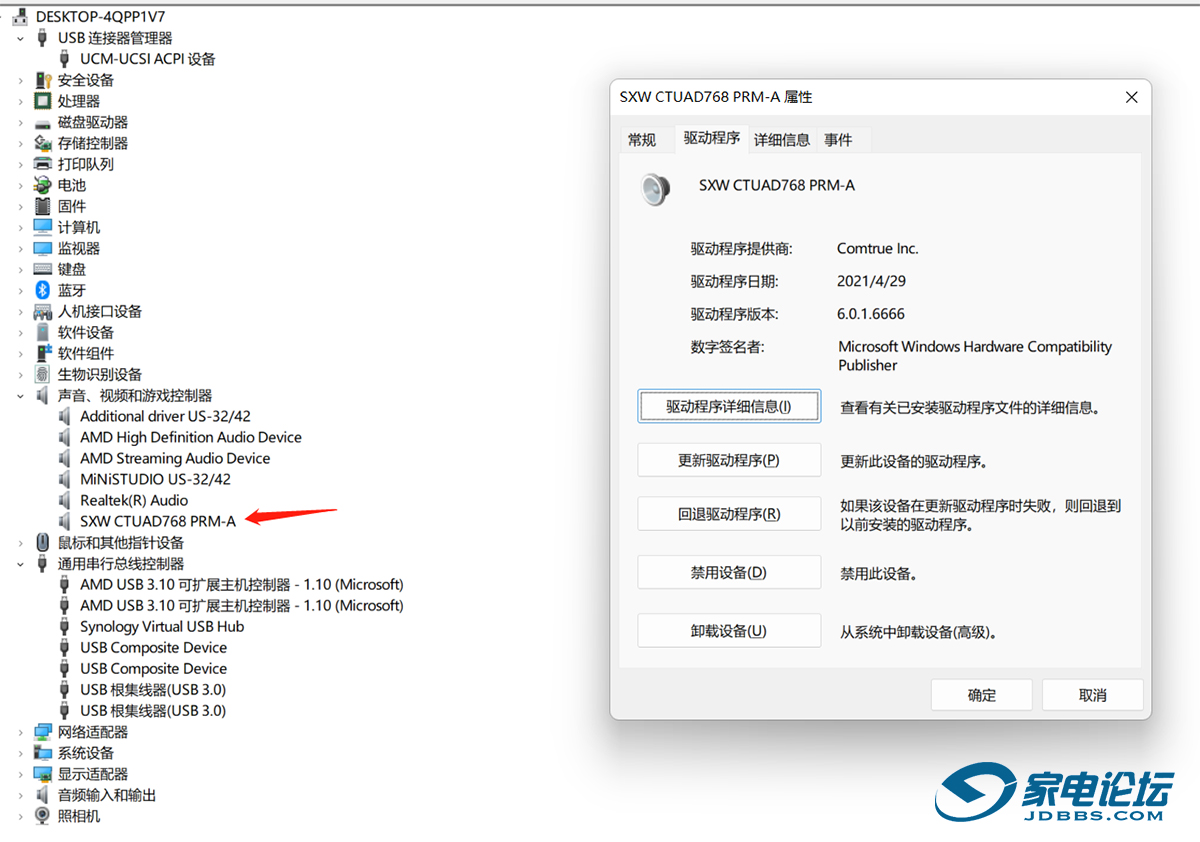This screenshot has width=1200, height=842.
Task: Switch to the 常规 tab
Action: 642,140
